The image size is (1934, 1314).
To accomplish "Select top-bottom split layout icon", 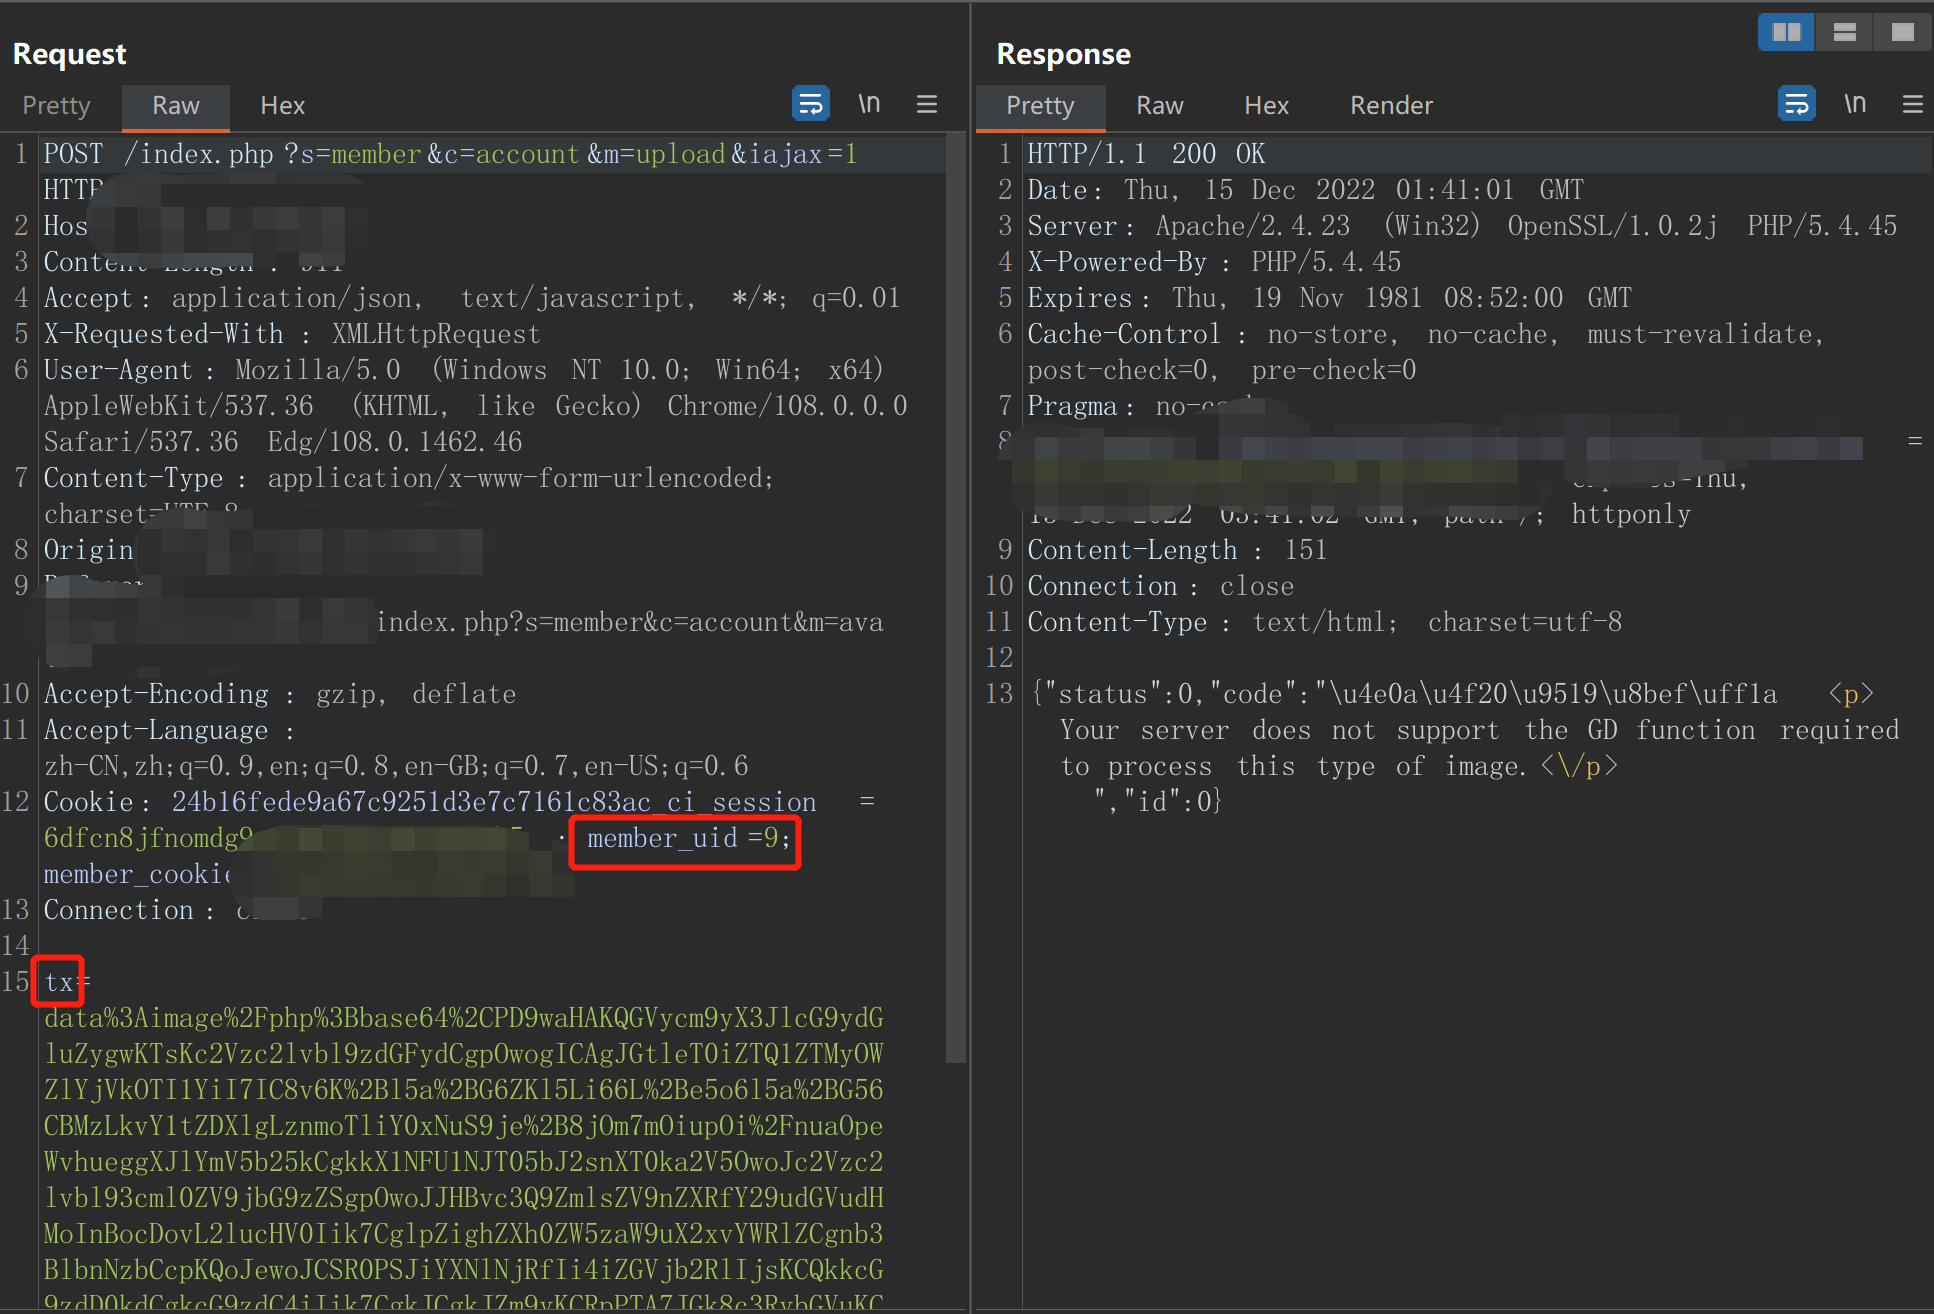I will [1844, 32].
